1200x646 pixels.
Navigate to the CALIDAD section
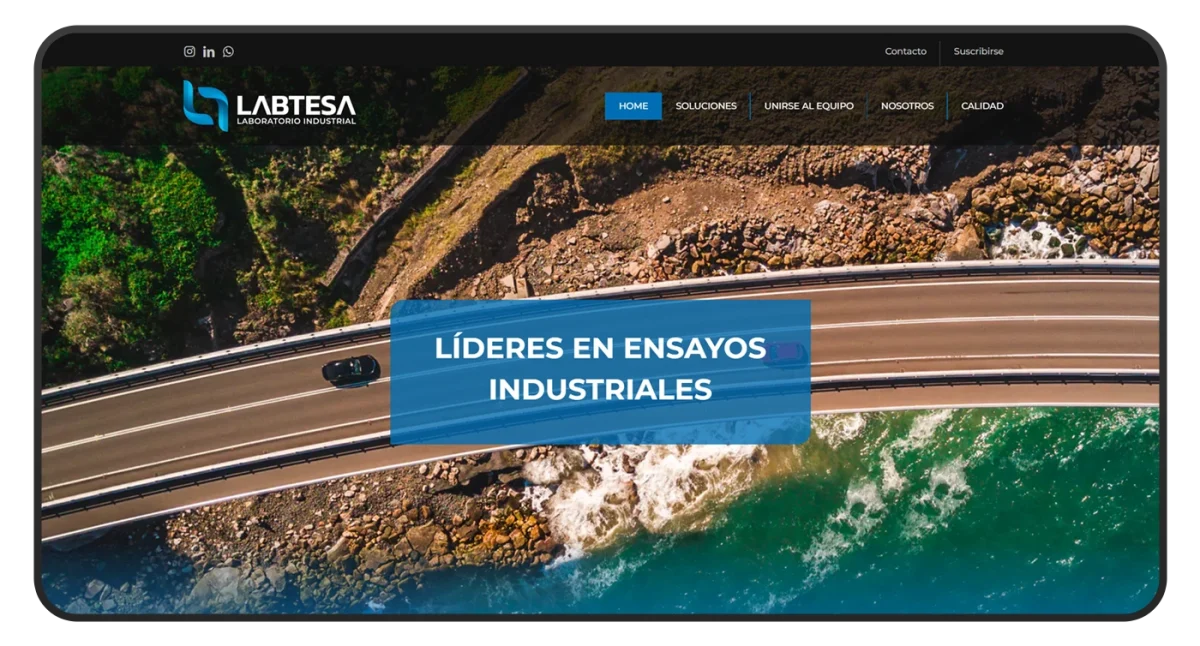click(x=982, y=106)
